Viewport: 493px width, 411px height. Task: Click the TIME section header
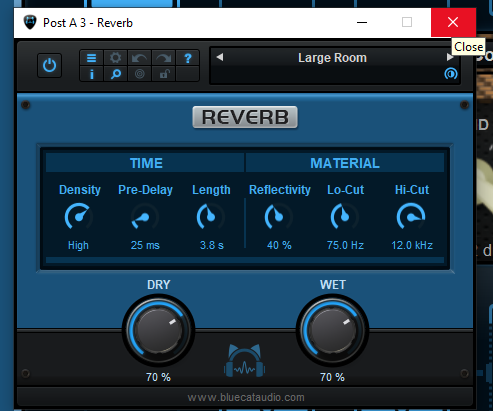(x=146, y=163)
